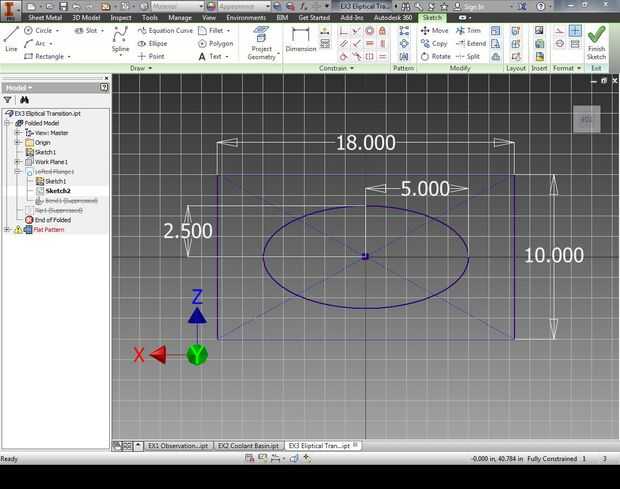
Task: Select the Equation Curve tool
Action: click(x=165, y=30)
